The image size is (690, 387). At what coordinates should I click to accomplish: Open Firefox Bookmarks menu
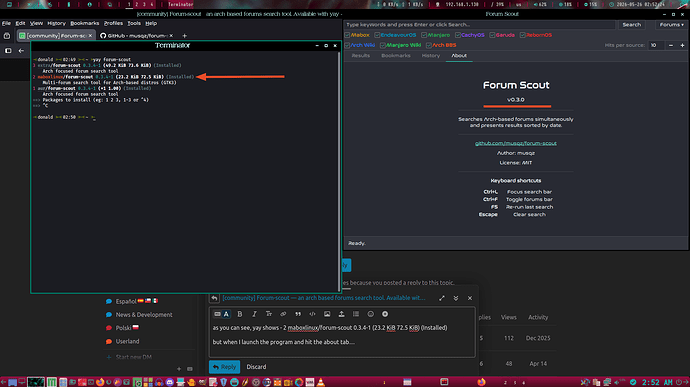click(x=84, y=23)
